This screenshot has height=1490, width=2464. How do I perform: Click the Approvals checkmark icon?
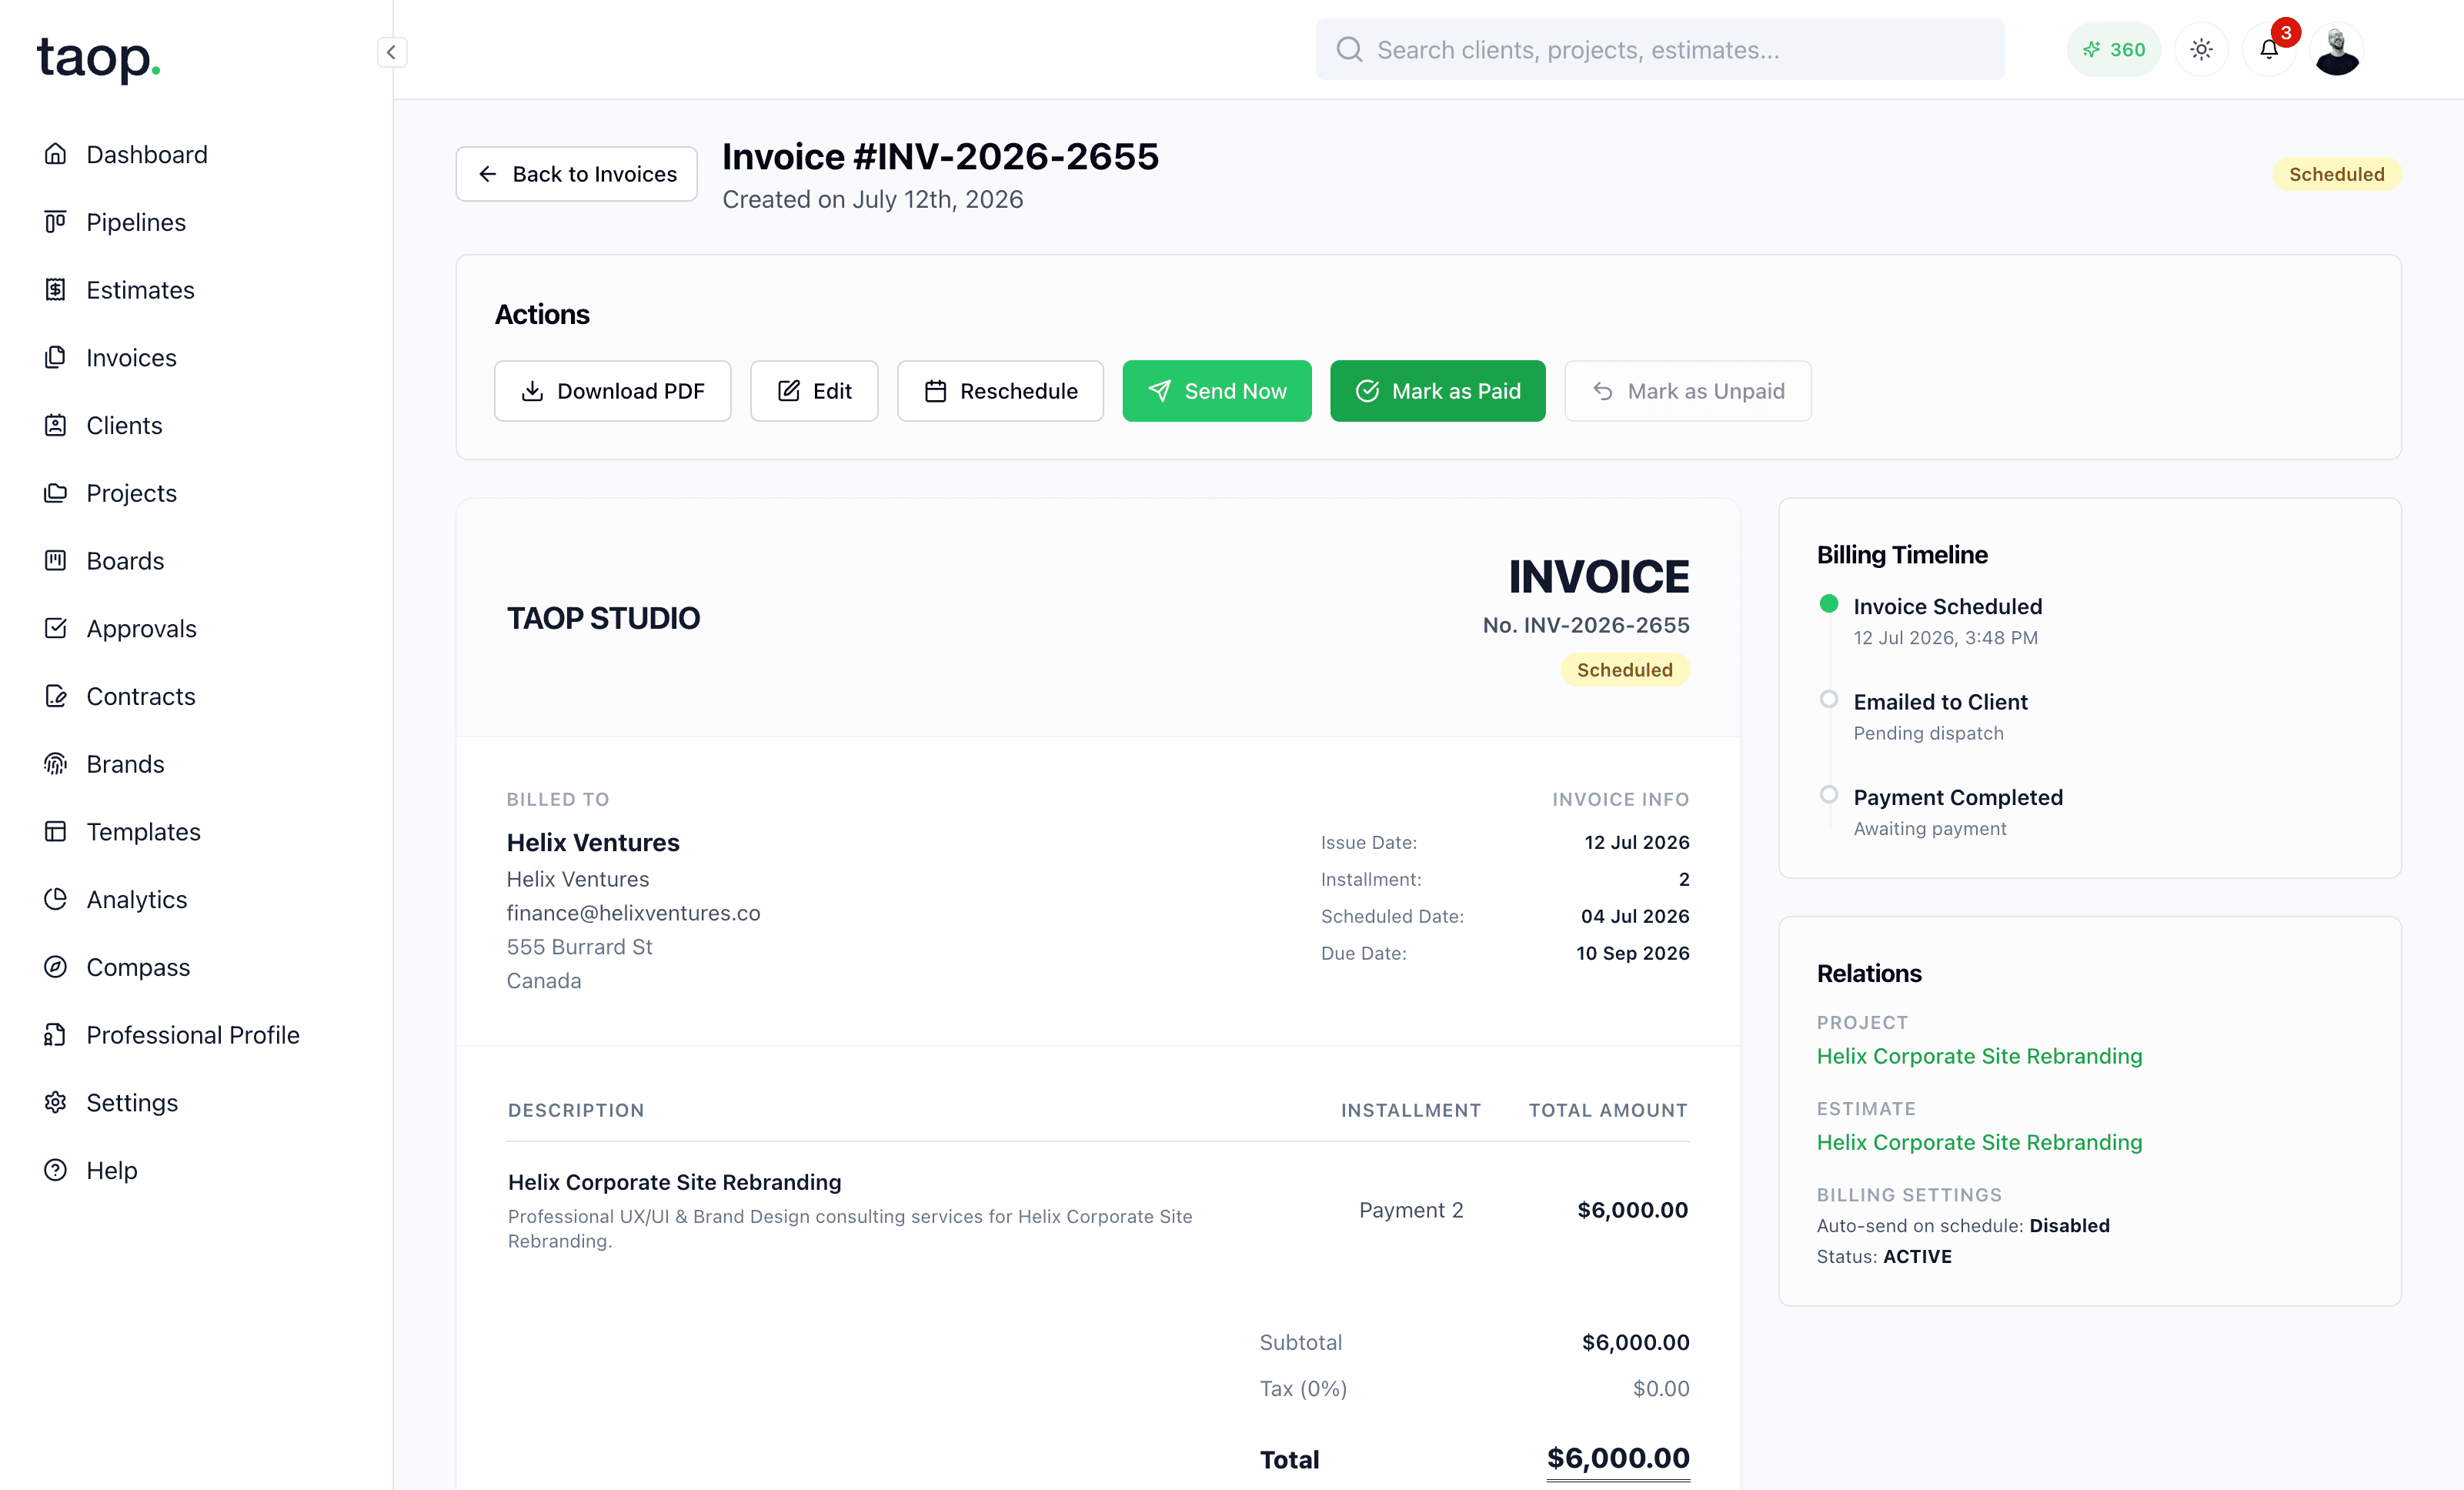tap(56, 628)
